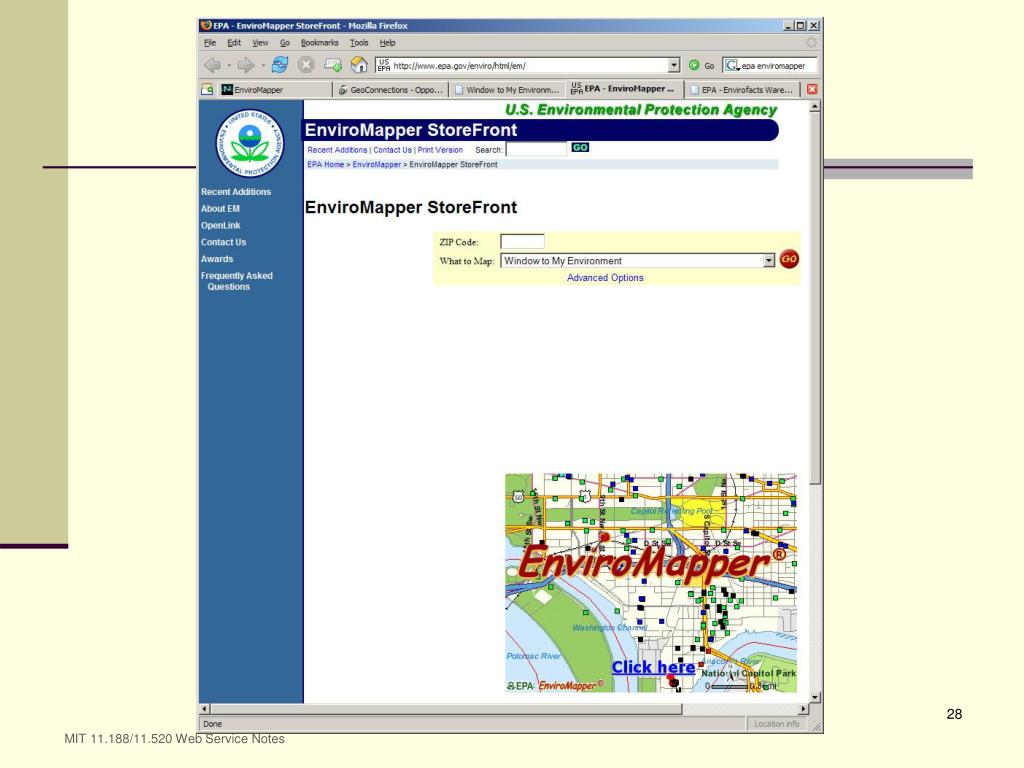Go back with the Back arrow icon

pyautogui.click(x=212, y=65)
